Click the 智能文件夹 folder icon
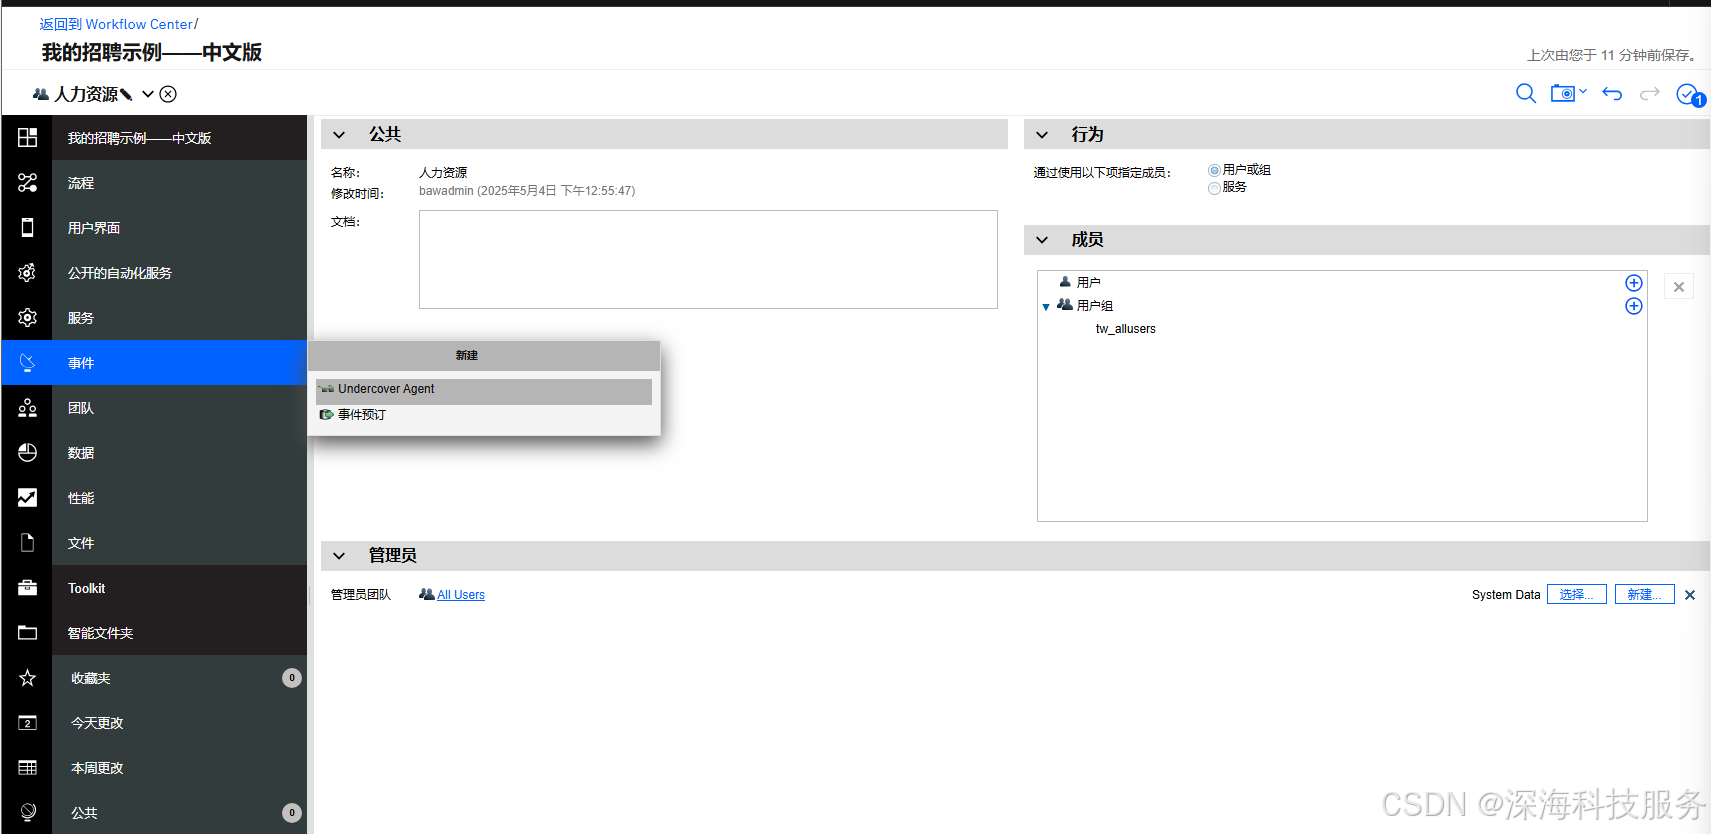This screenshot has width=1711, height=834. click(27, 633)
